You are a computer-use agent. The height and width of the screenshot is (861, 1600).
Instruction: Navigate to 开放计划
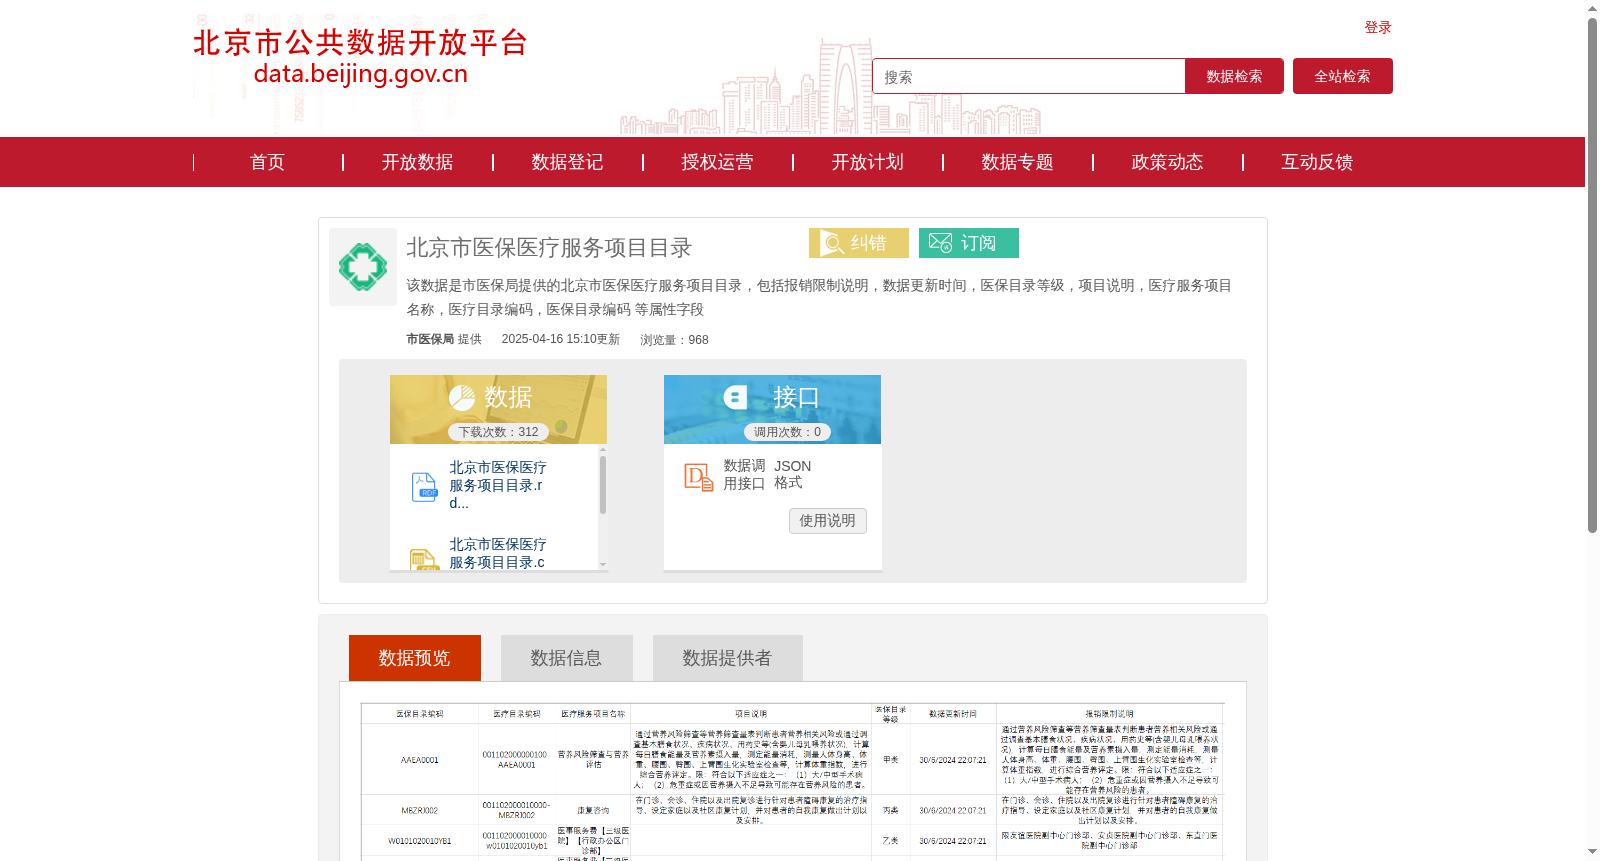point(867,162)
